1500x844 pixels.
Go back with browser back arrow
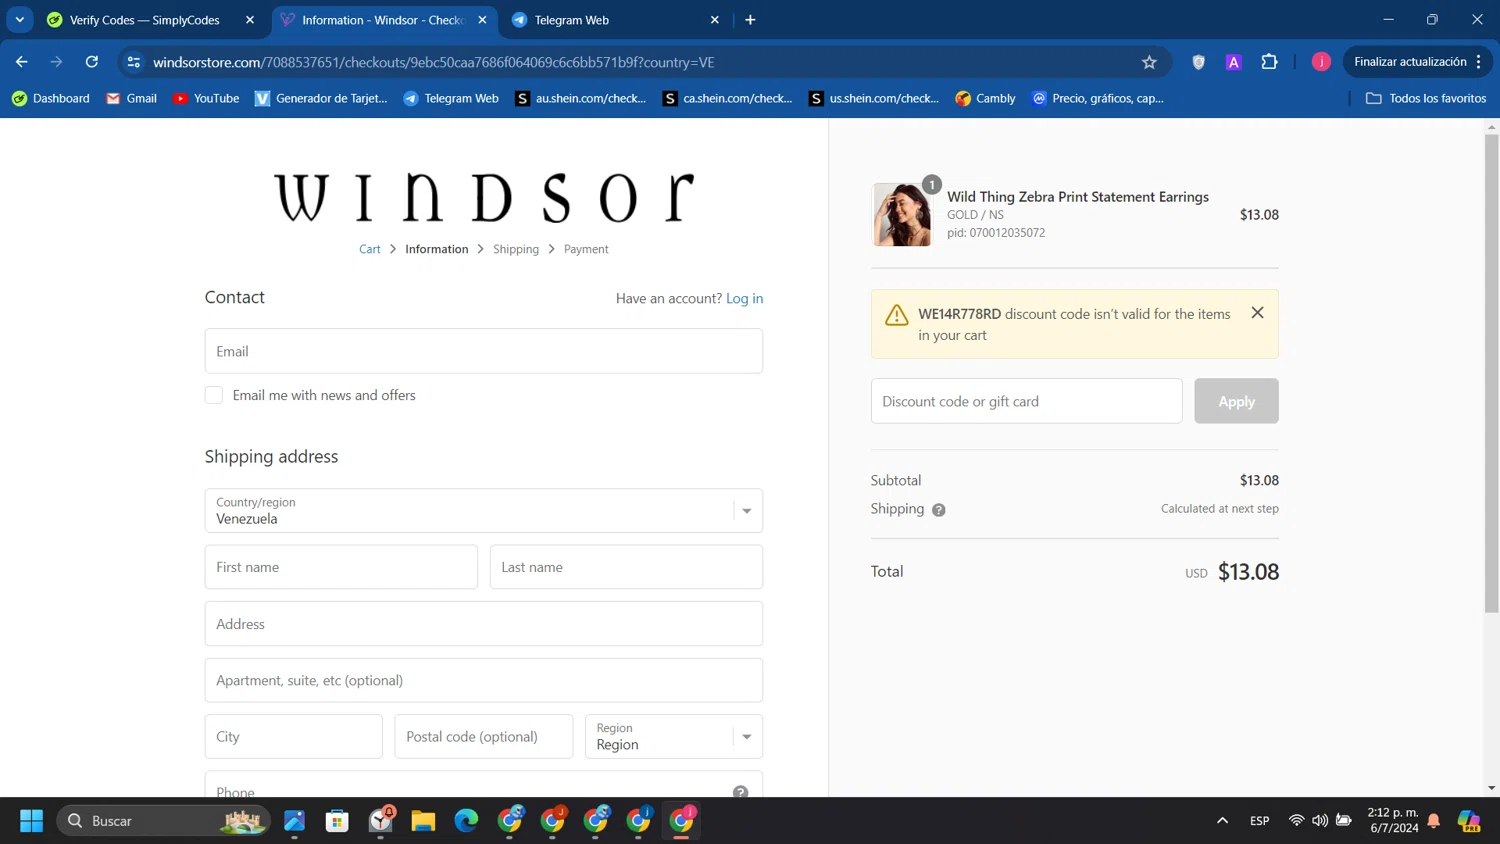(x=21, y=62)
